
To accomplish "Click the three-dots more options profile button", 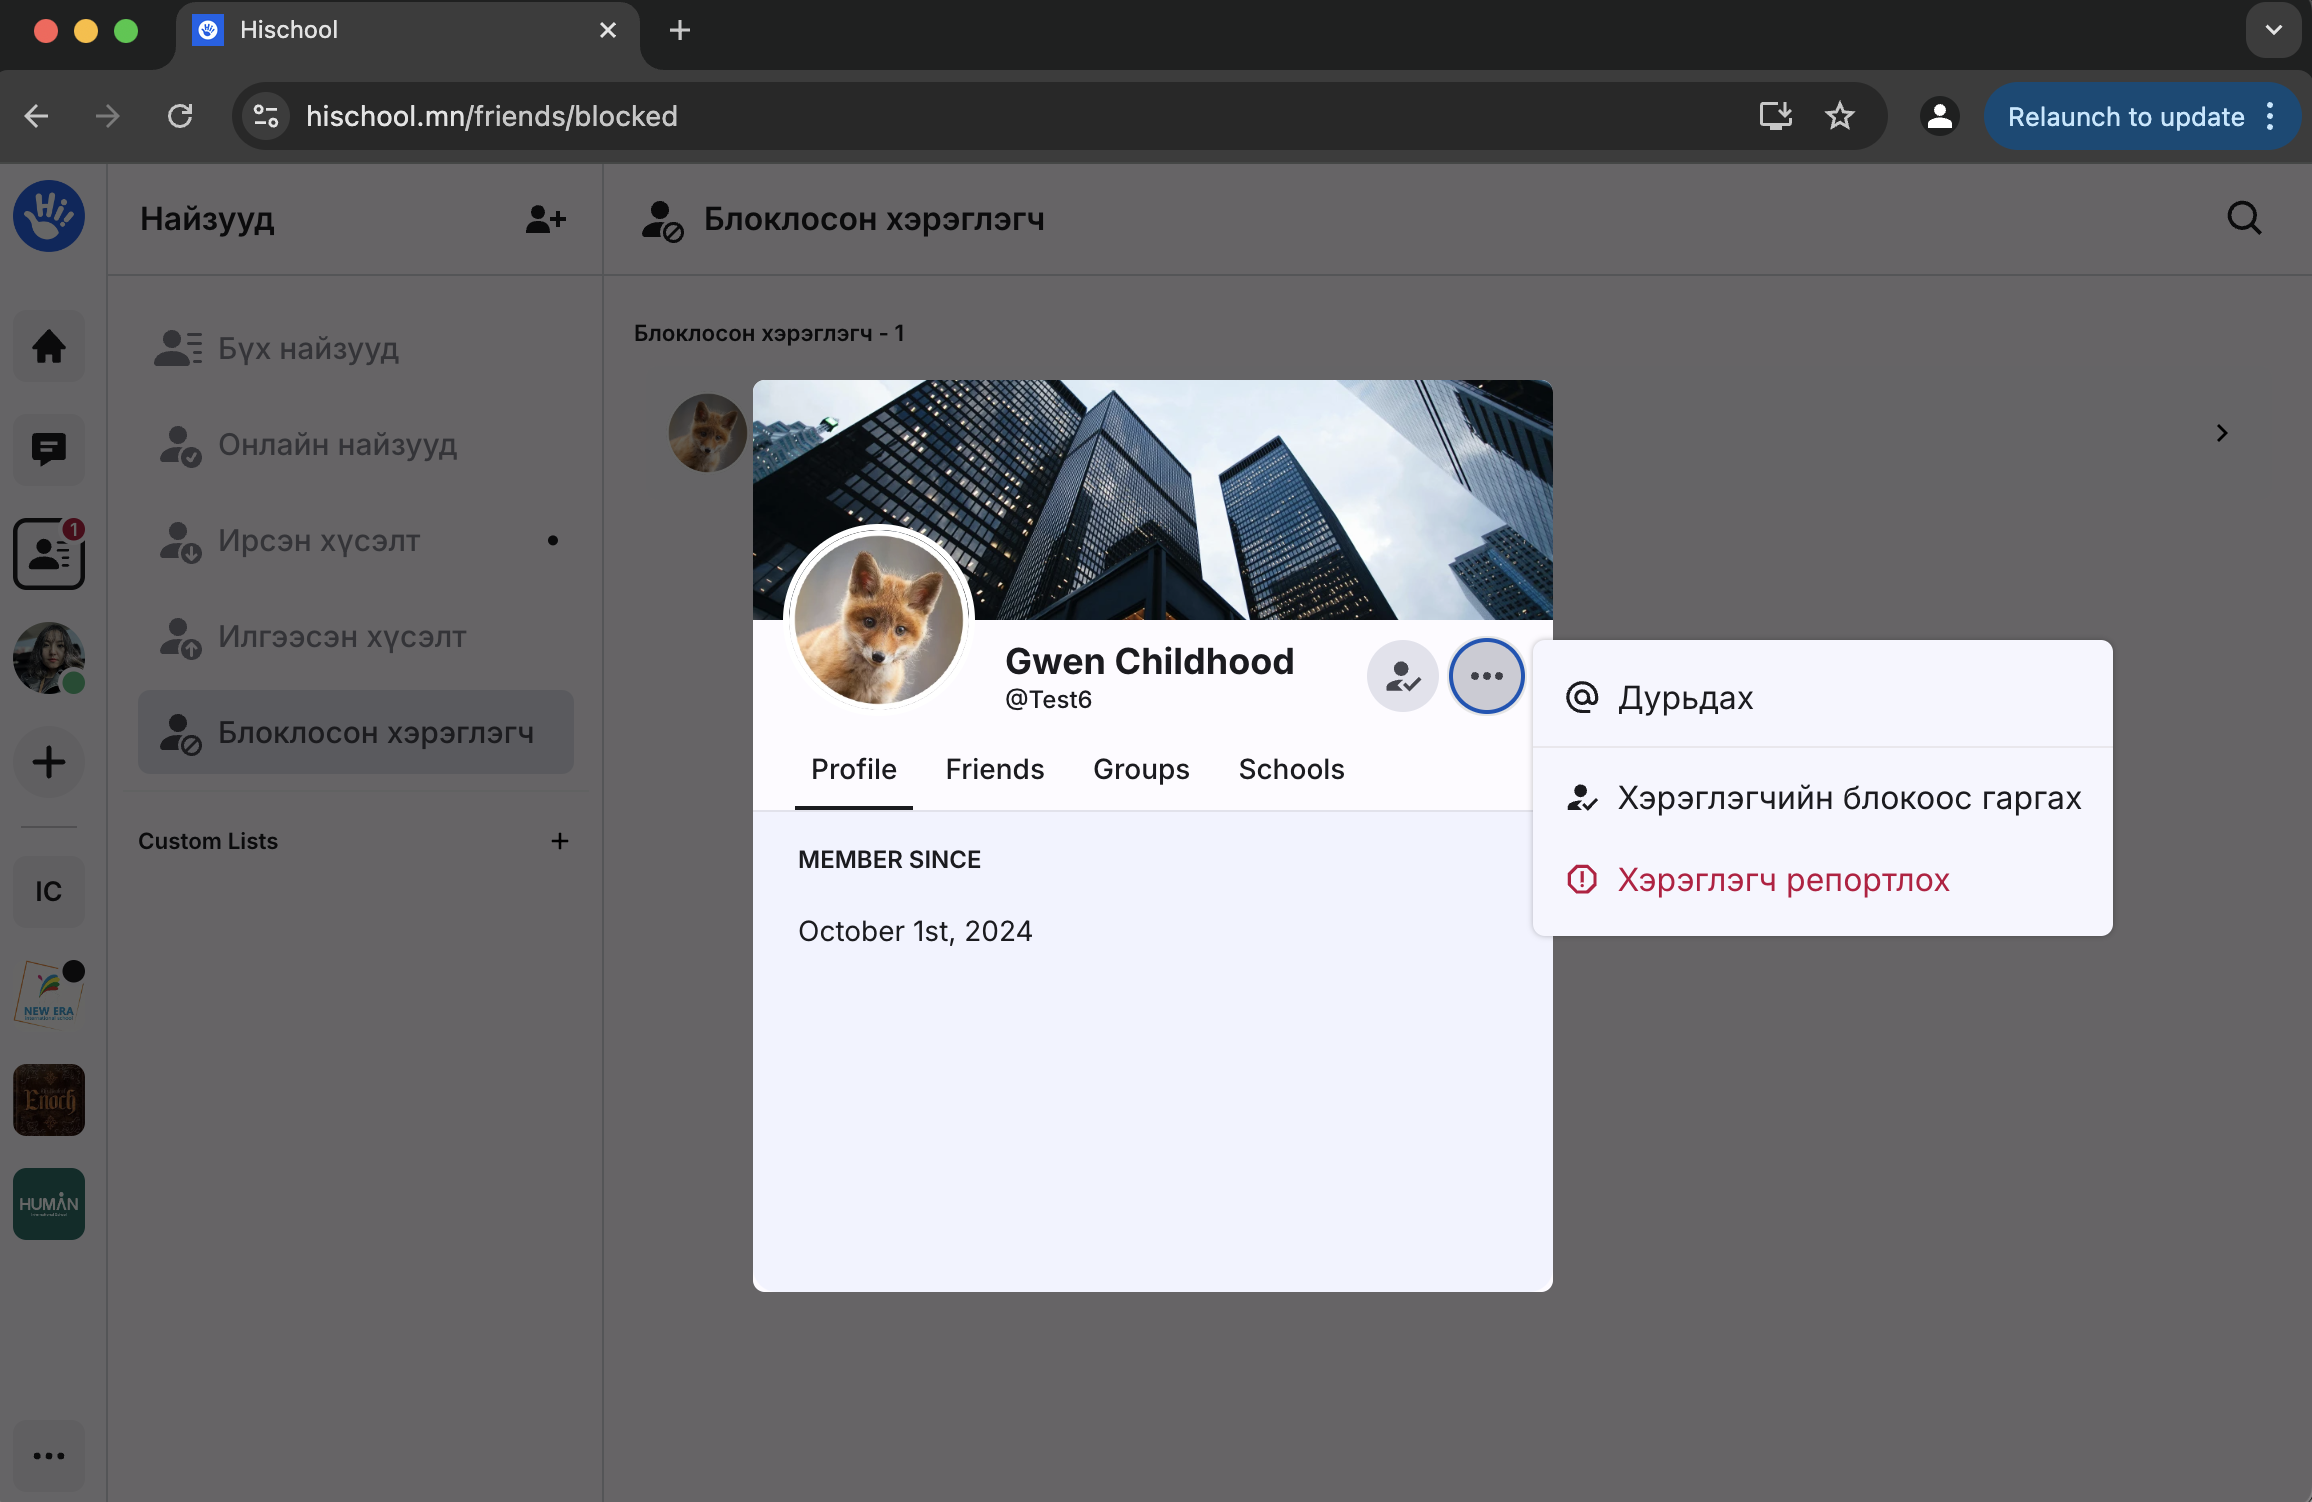I will (1486, 677).
